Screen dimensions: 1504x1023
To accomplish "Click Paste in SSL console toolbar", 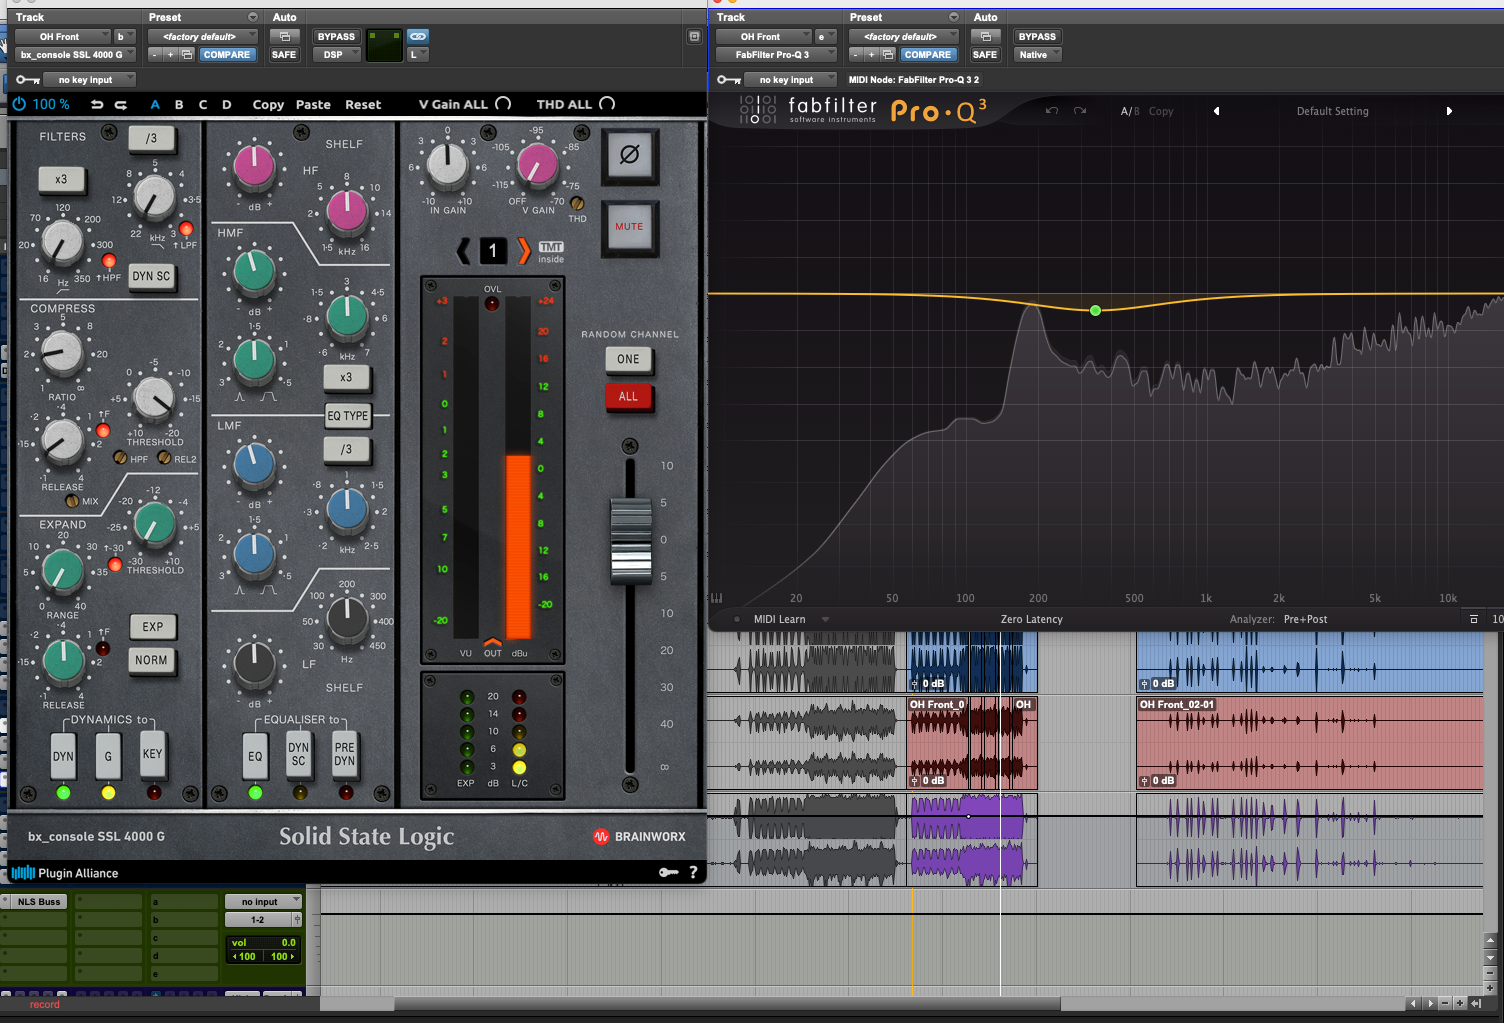I will click(313, 104).
